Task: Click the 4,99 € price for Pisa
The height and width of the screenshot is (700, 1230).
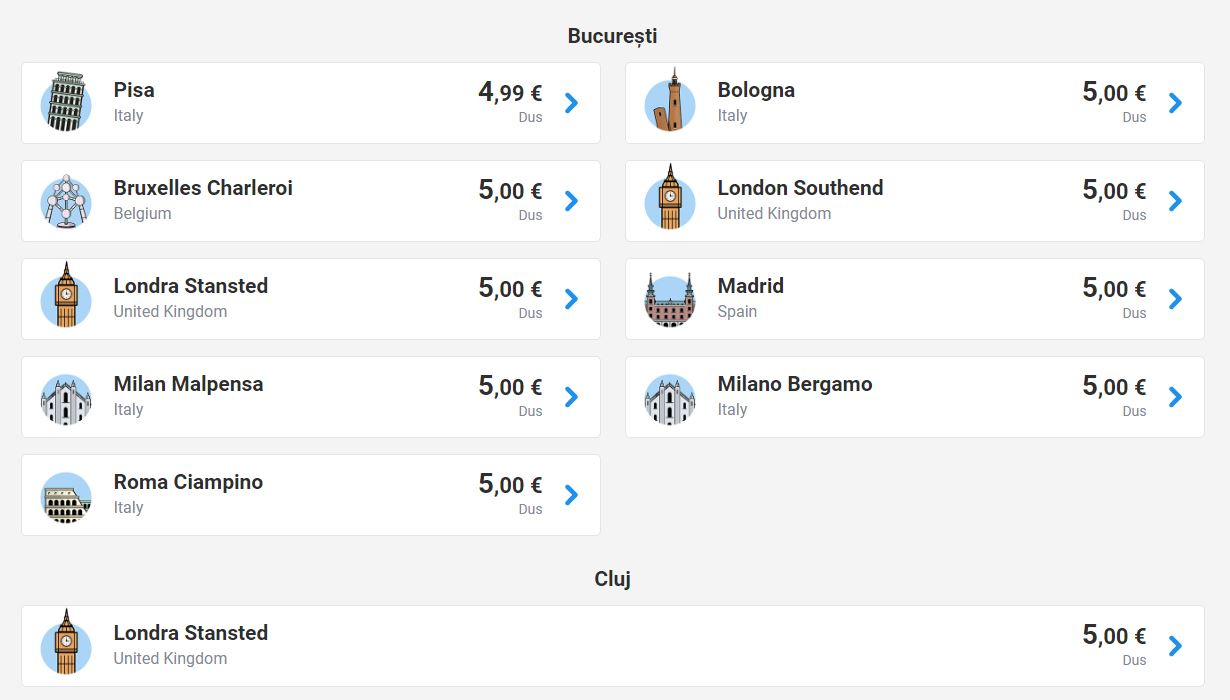Action: (510, 93)
